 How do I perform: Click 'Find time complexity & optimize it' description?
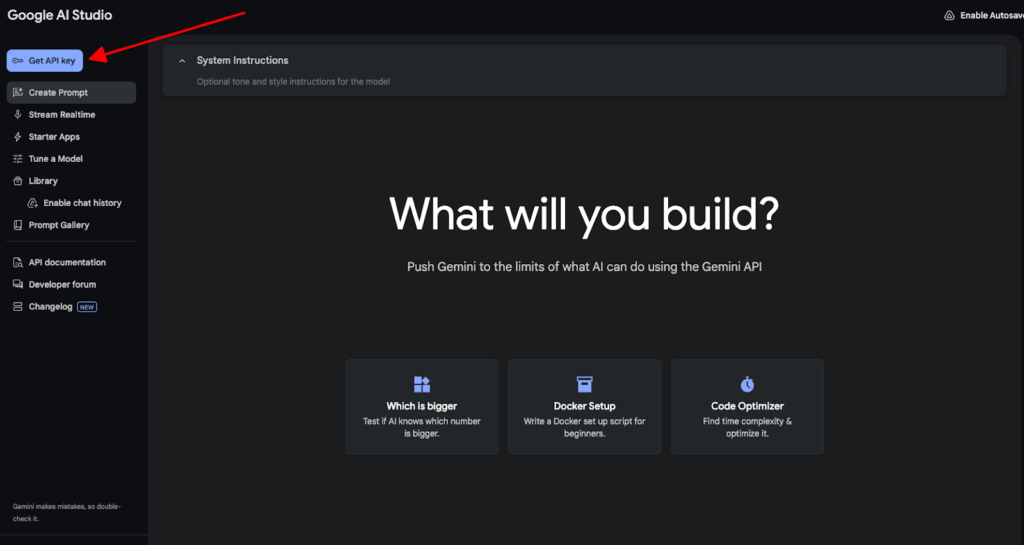click(x=747, y=428)
